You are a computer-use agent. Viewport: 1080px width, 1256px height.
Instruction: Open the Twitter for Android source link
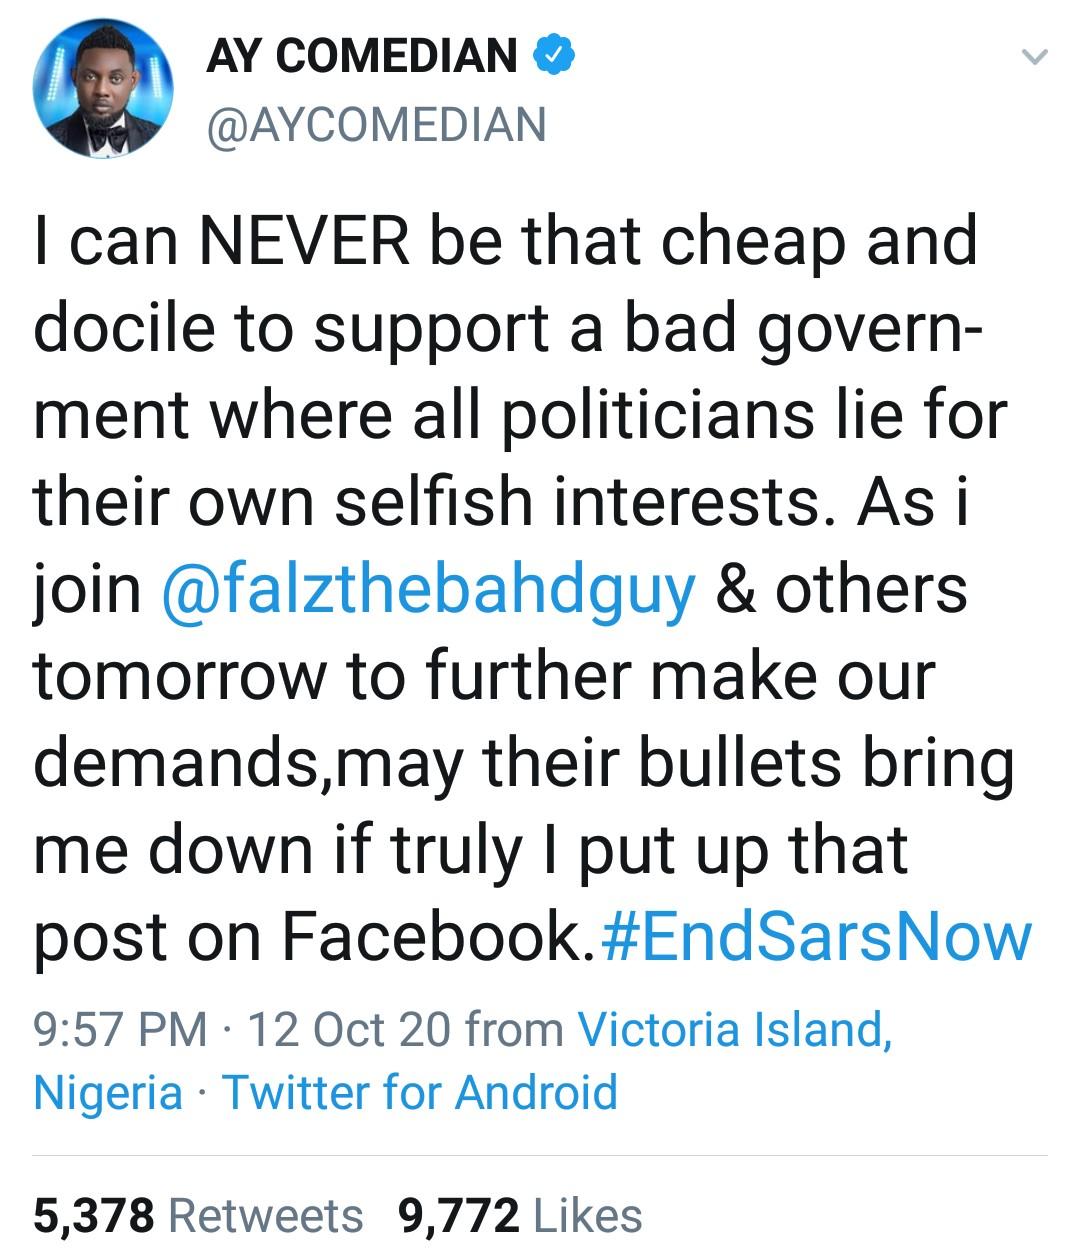420,1092
